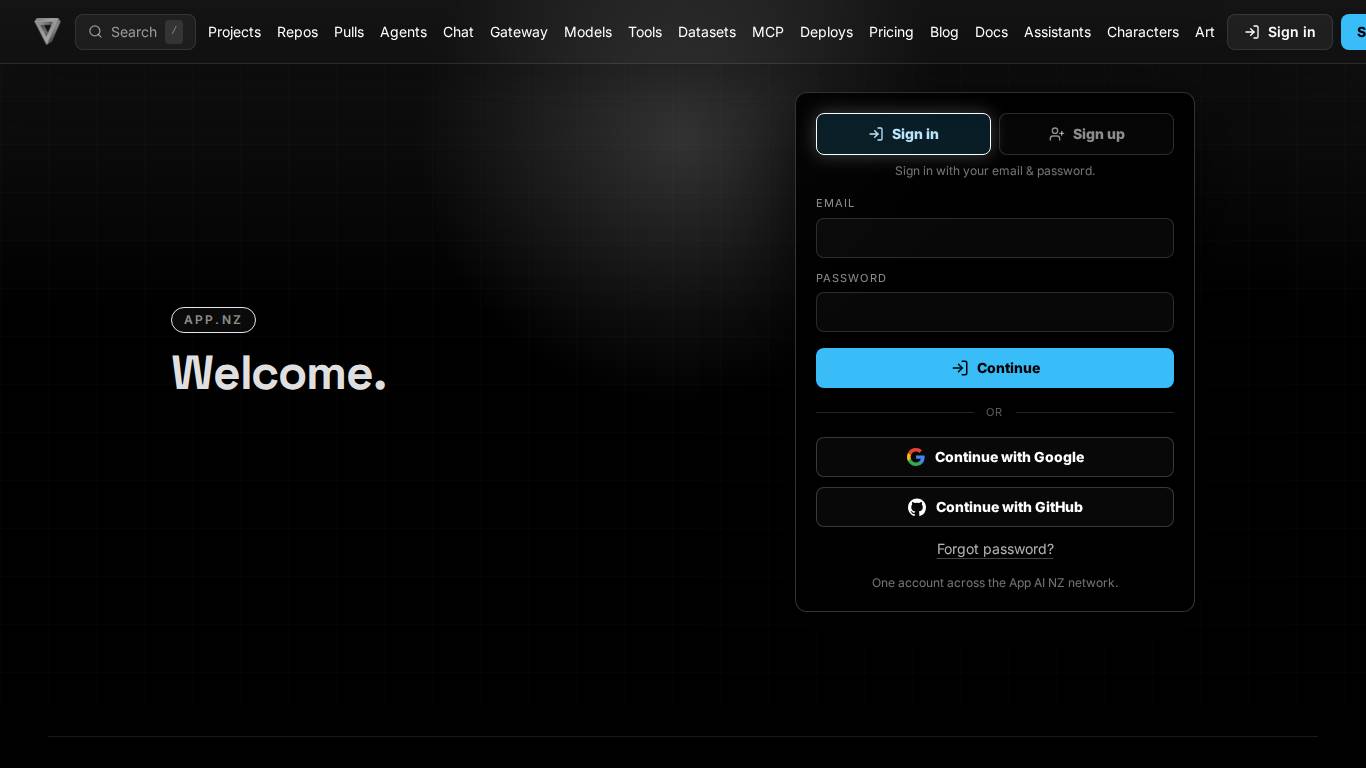Click the OR divider label
Viewport: 1366px width, 768px height.
[x=994, y=412]
